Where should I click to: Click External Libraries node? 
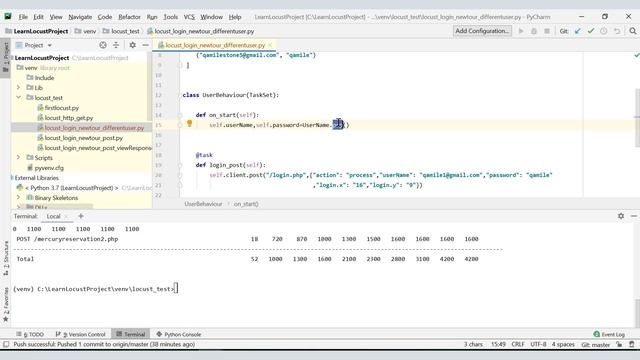pos(37,178)
